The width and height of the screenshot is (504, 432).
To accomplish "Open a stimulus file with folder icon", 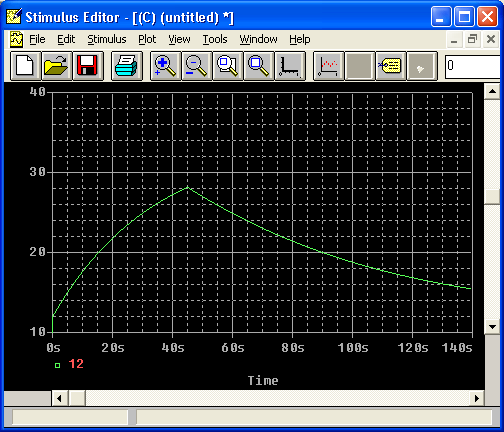I will [x=57, y=66].
